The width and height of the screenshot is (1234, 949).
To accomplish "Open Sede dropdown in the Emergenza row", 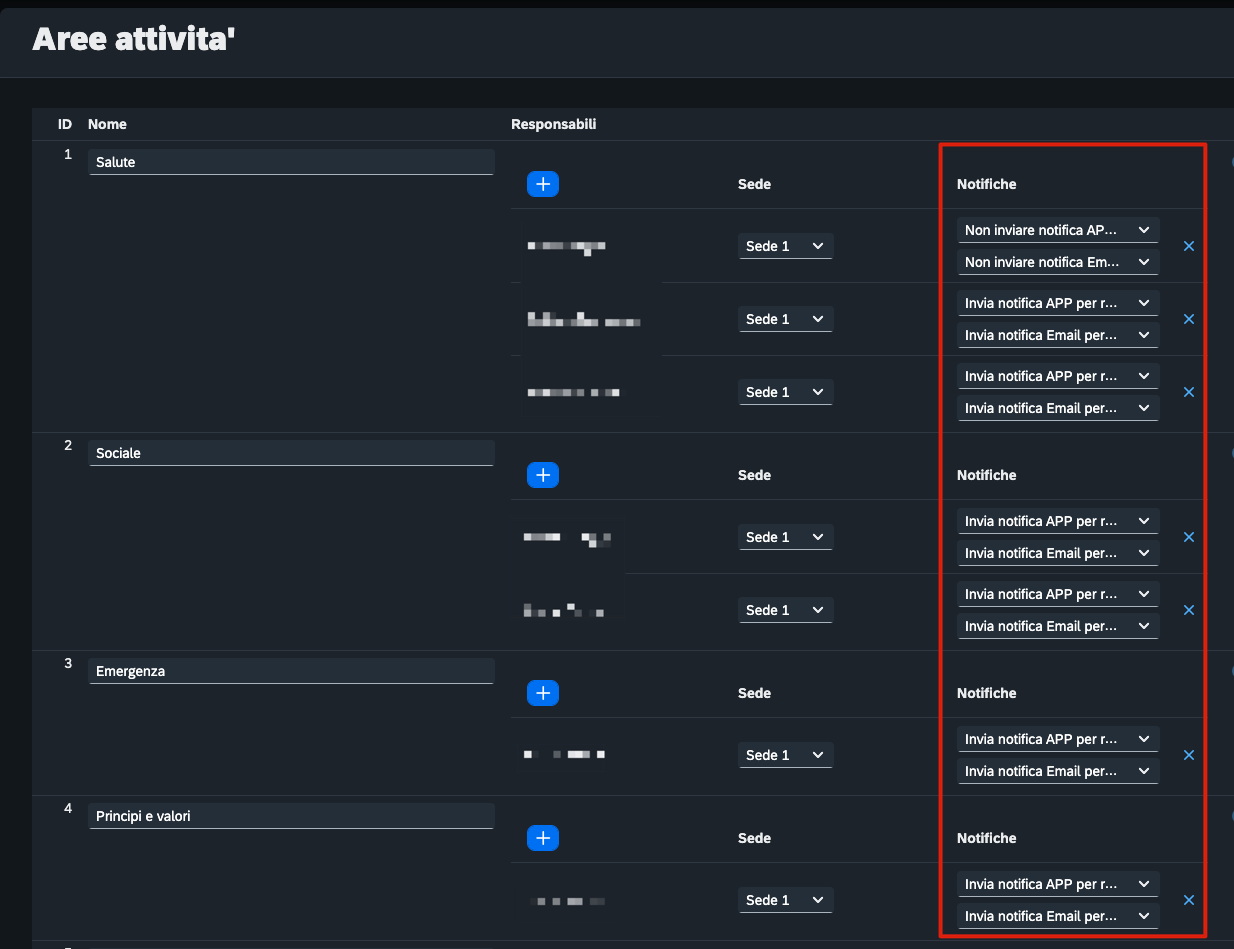I will click(785, 755).
